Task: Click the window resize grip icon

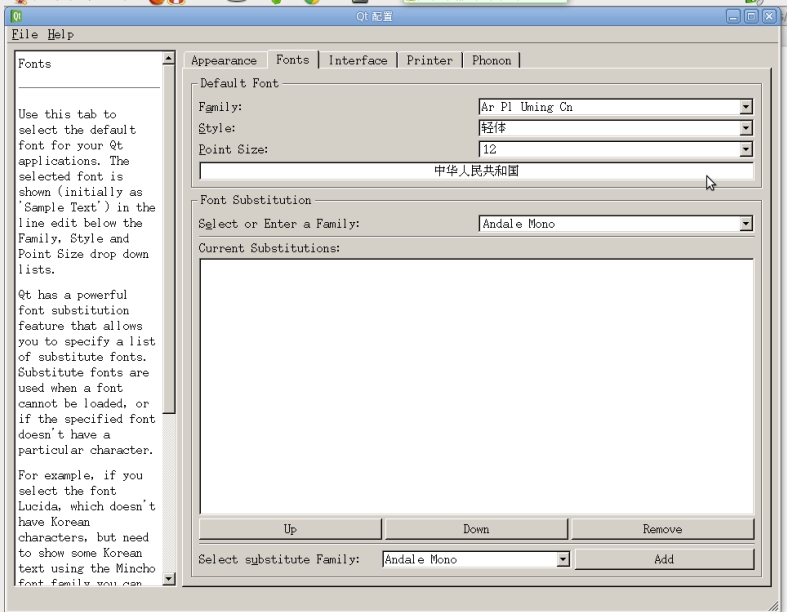Action: (773, 605)
